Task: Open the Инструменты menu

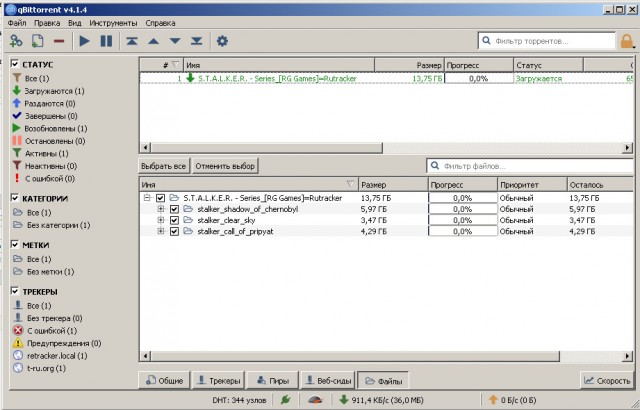Action: tap(113, 23)
